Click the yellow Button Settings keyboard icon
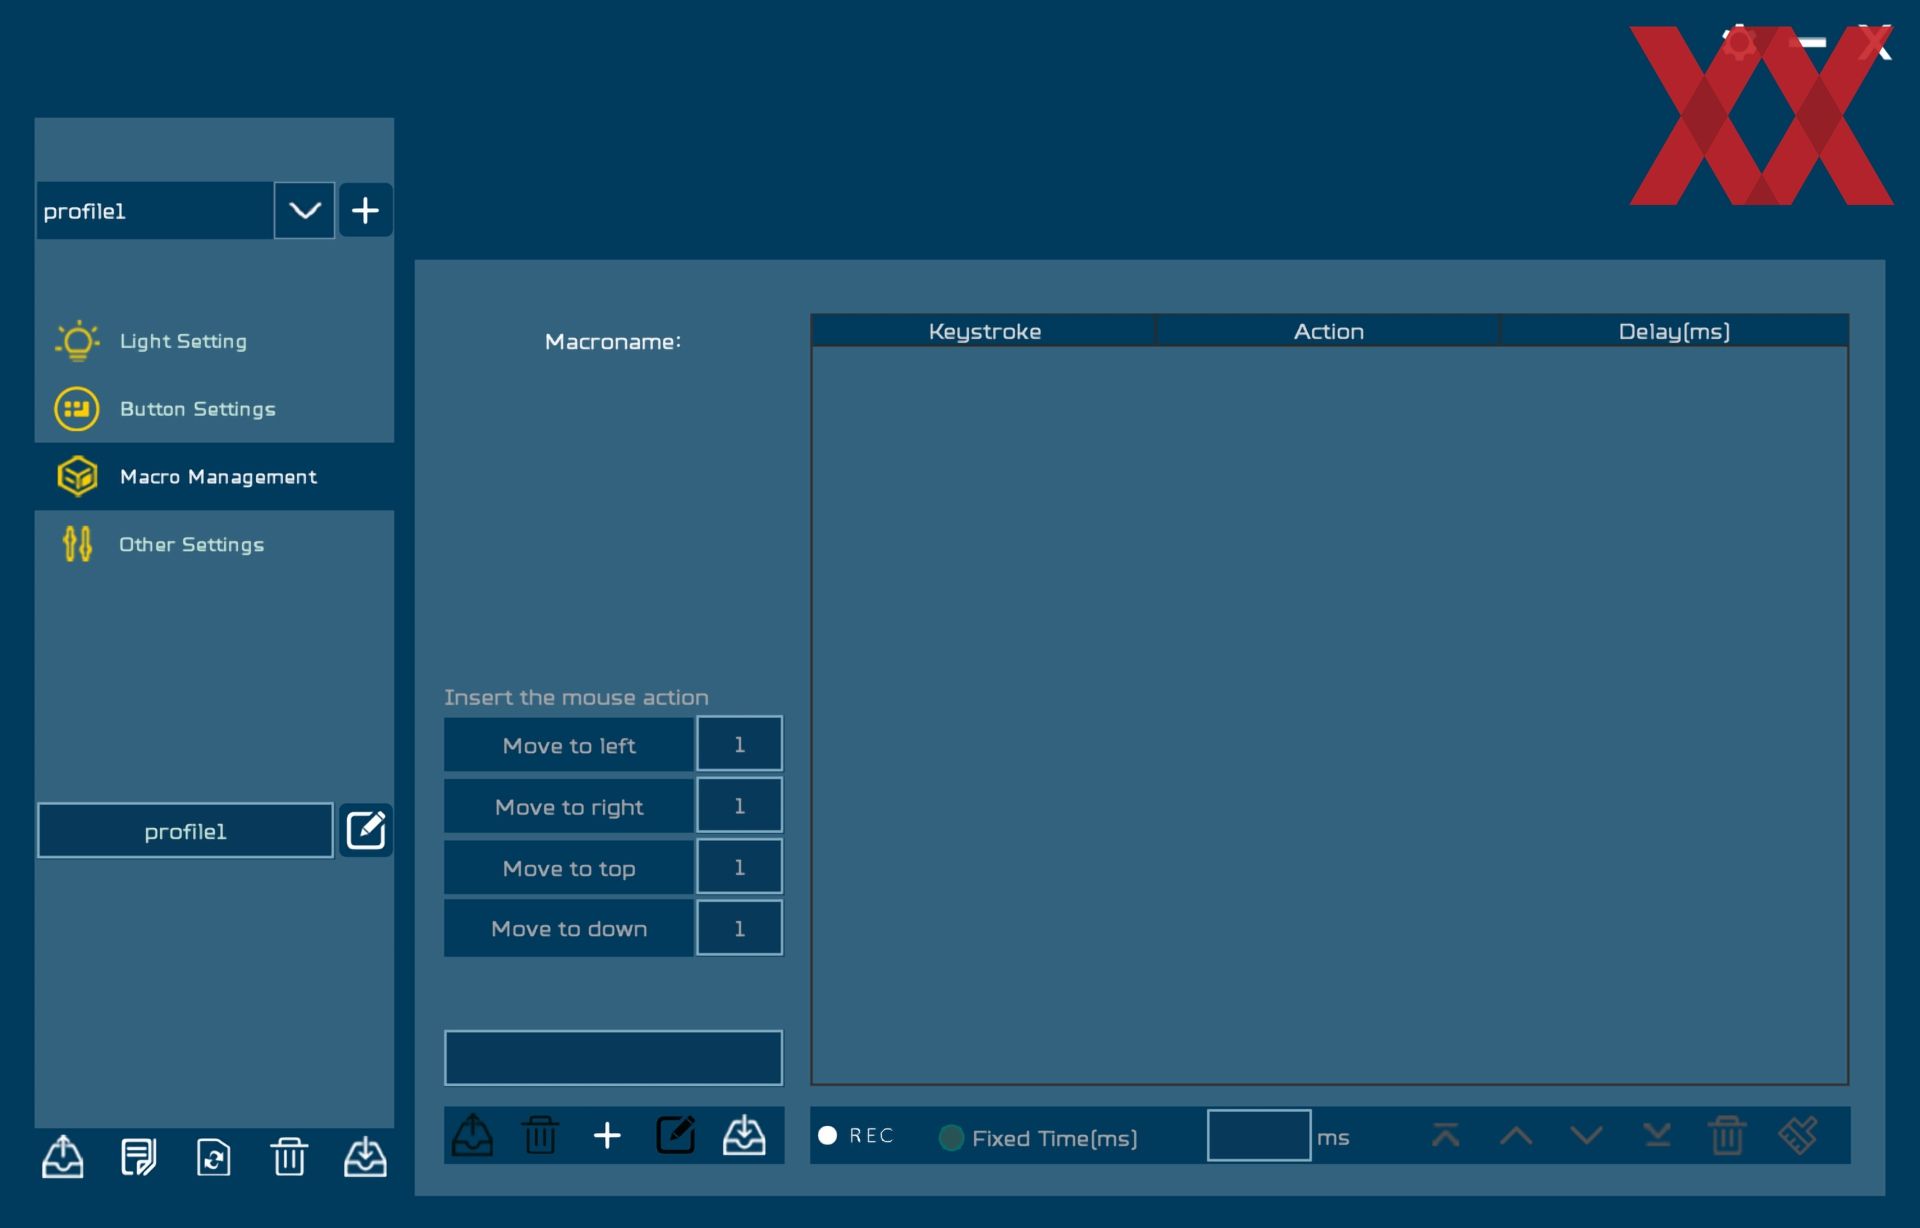 pos(77,409)
